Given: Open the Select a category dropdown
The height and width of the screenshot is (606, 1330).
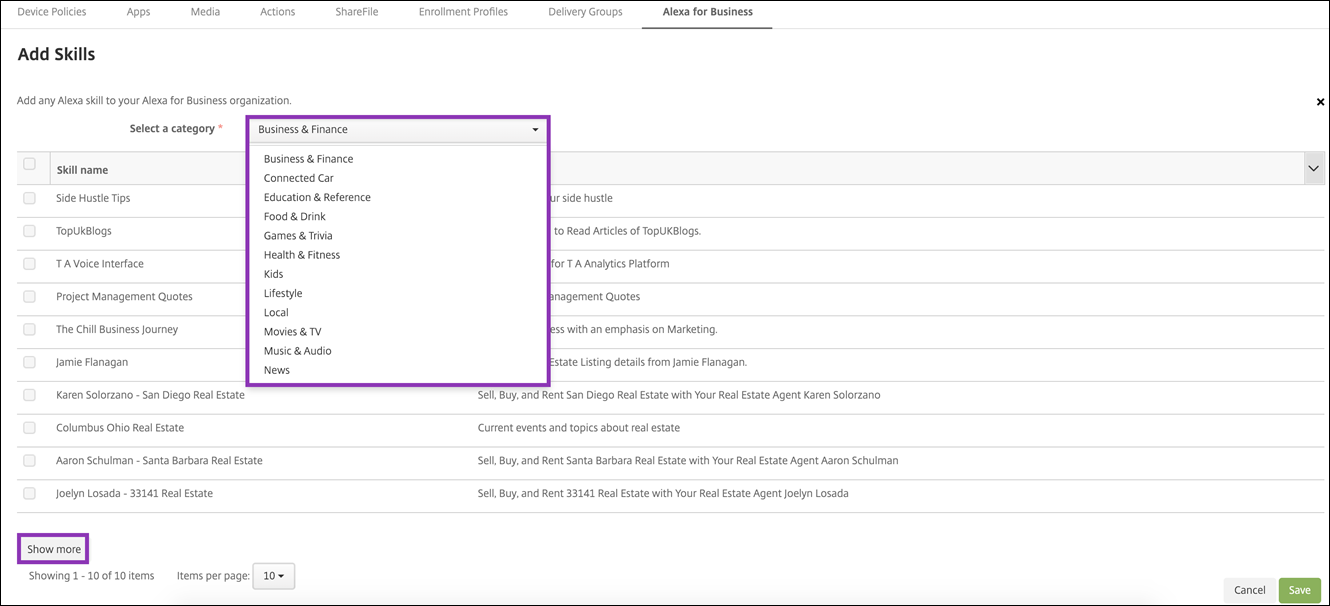Looking at the screenshot, I should coord(397,129).
